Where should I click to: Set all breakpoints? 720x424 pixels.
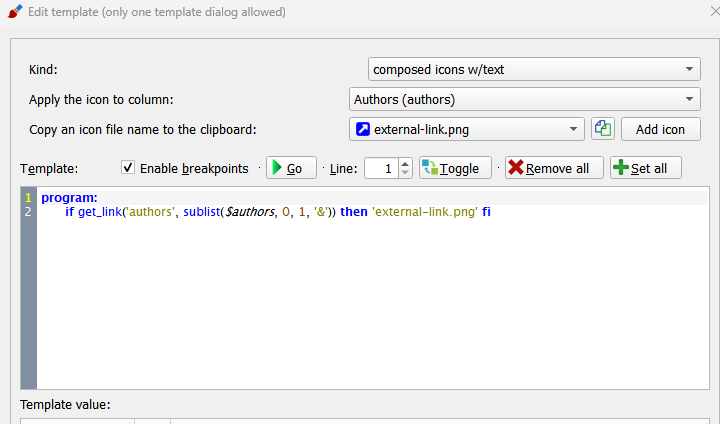point(646,168)
